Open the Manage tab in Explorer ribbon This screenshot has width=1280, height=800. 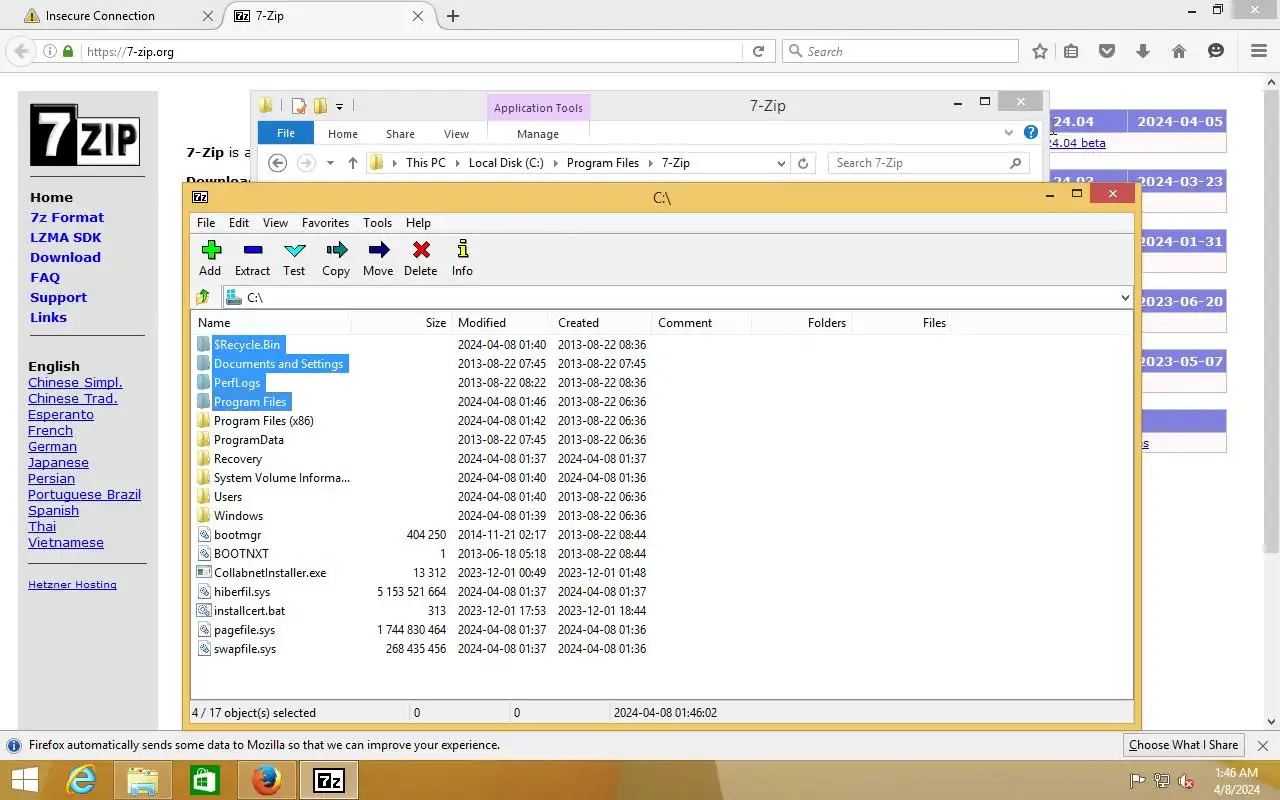[538, 134]
